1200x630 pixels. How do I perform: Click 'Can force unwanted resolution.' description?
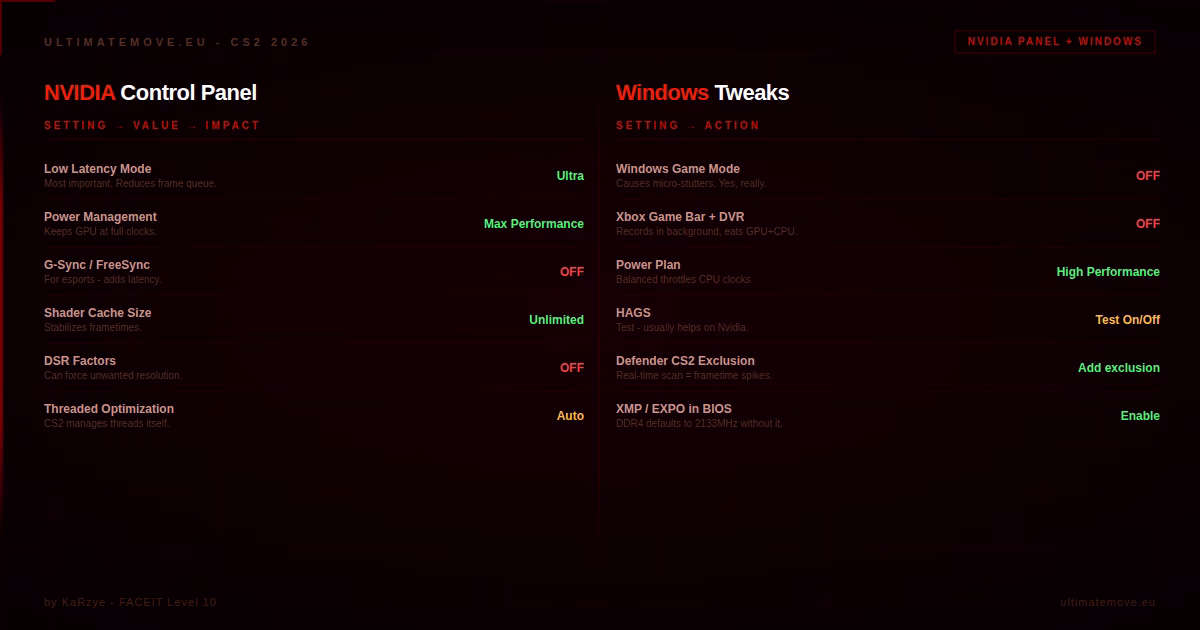click(x=113, y=376)
